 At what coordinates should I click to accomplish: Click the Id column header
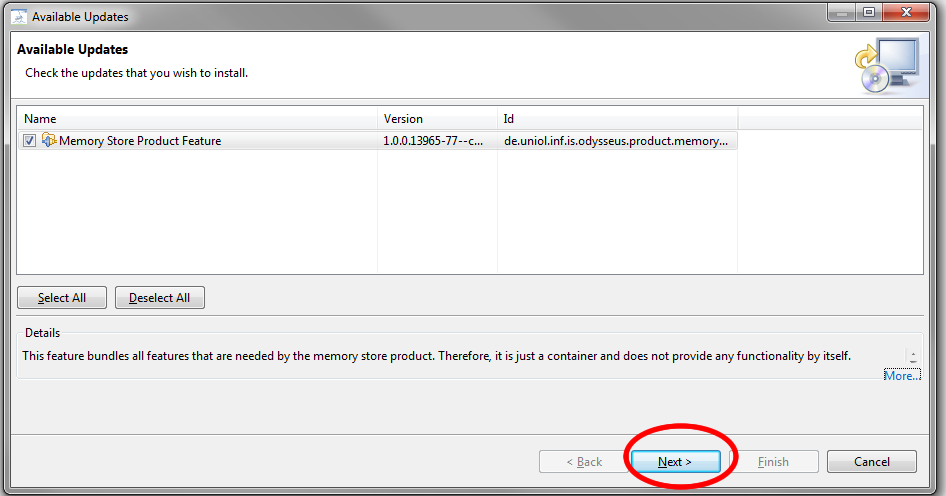point(617,119)
